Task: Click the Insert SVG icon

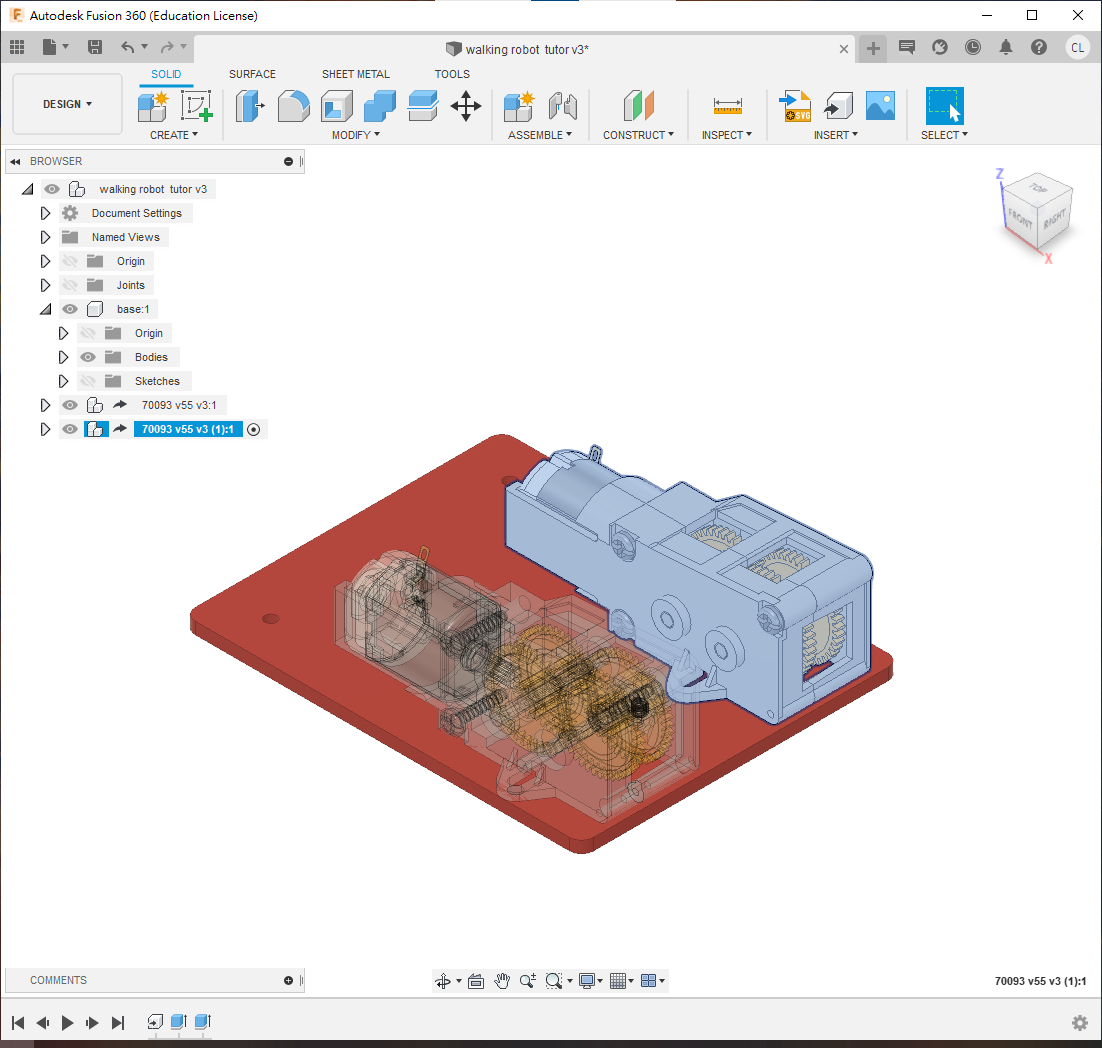Action: tap(796, 105)
